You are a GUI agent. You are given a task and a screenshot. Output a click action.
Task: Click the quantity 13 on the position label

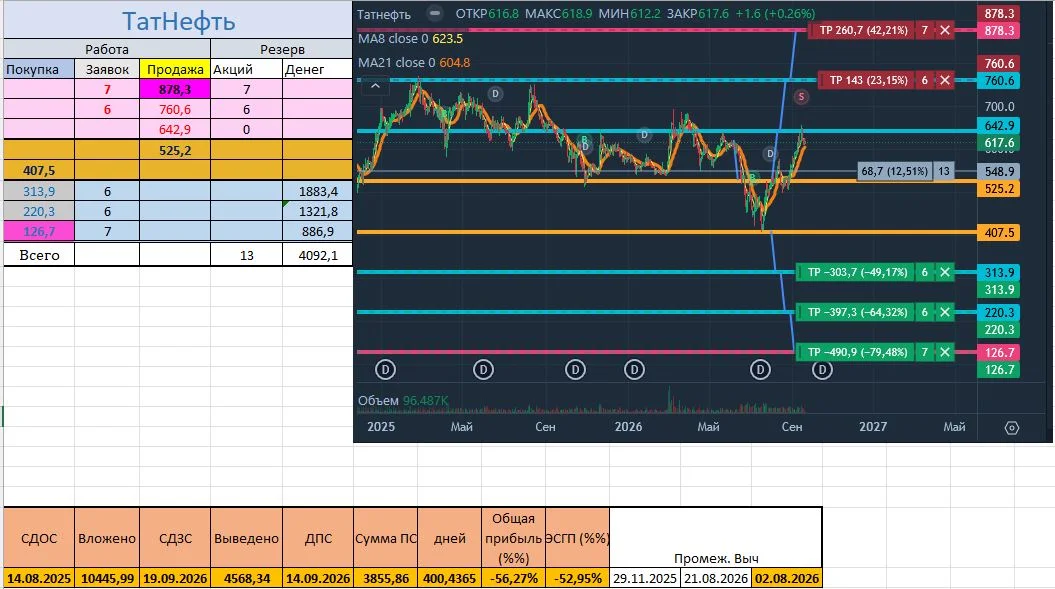click(943, 171)
